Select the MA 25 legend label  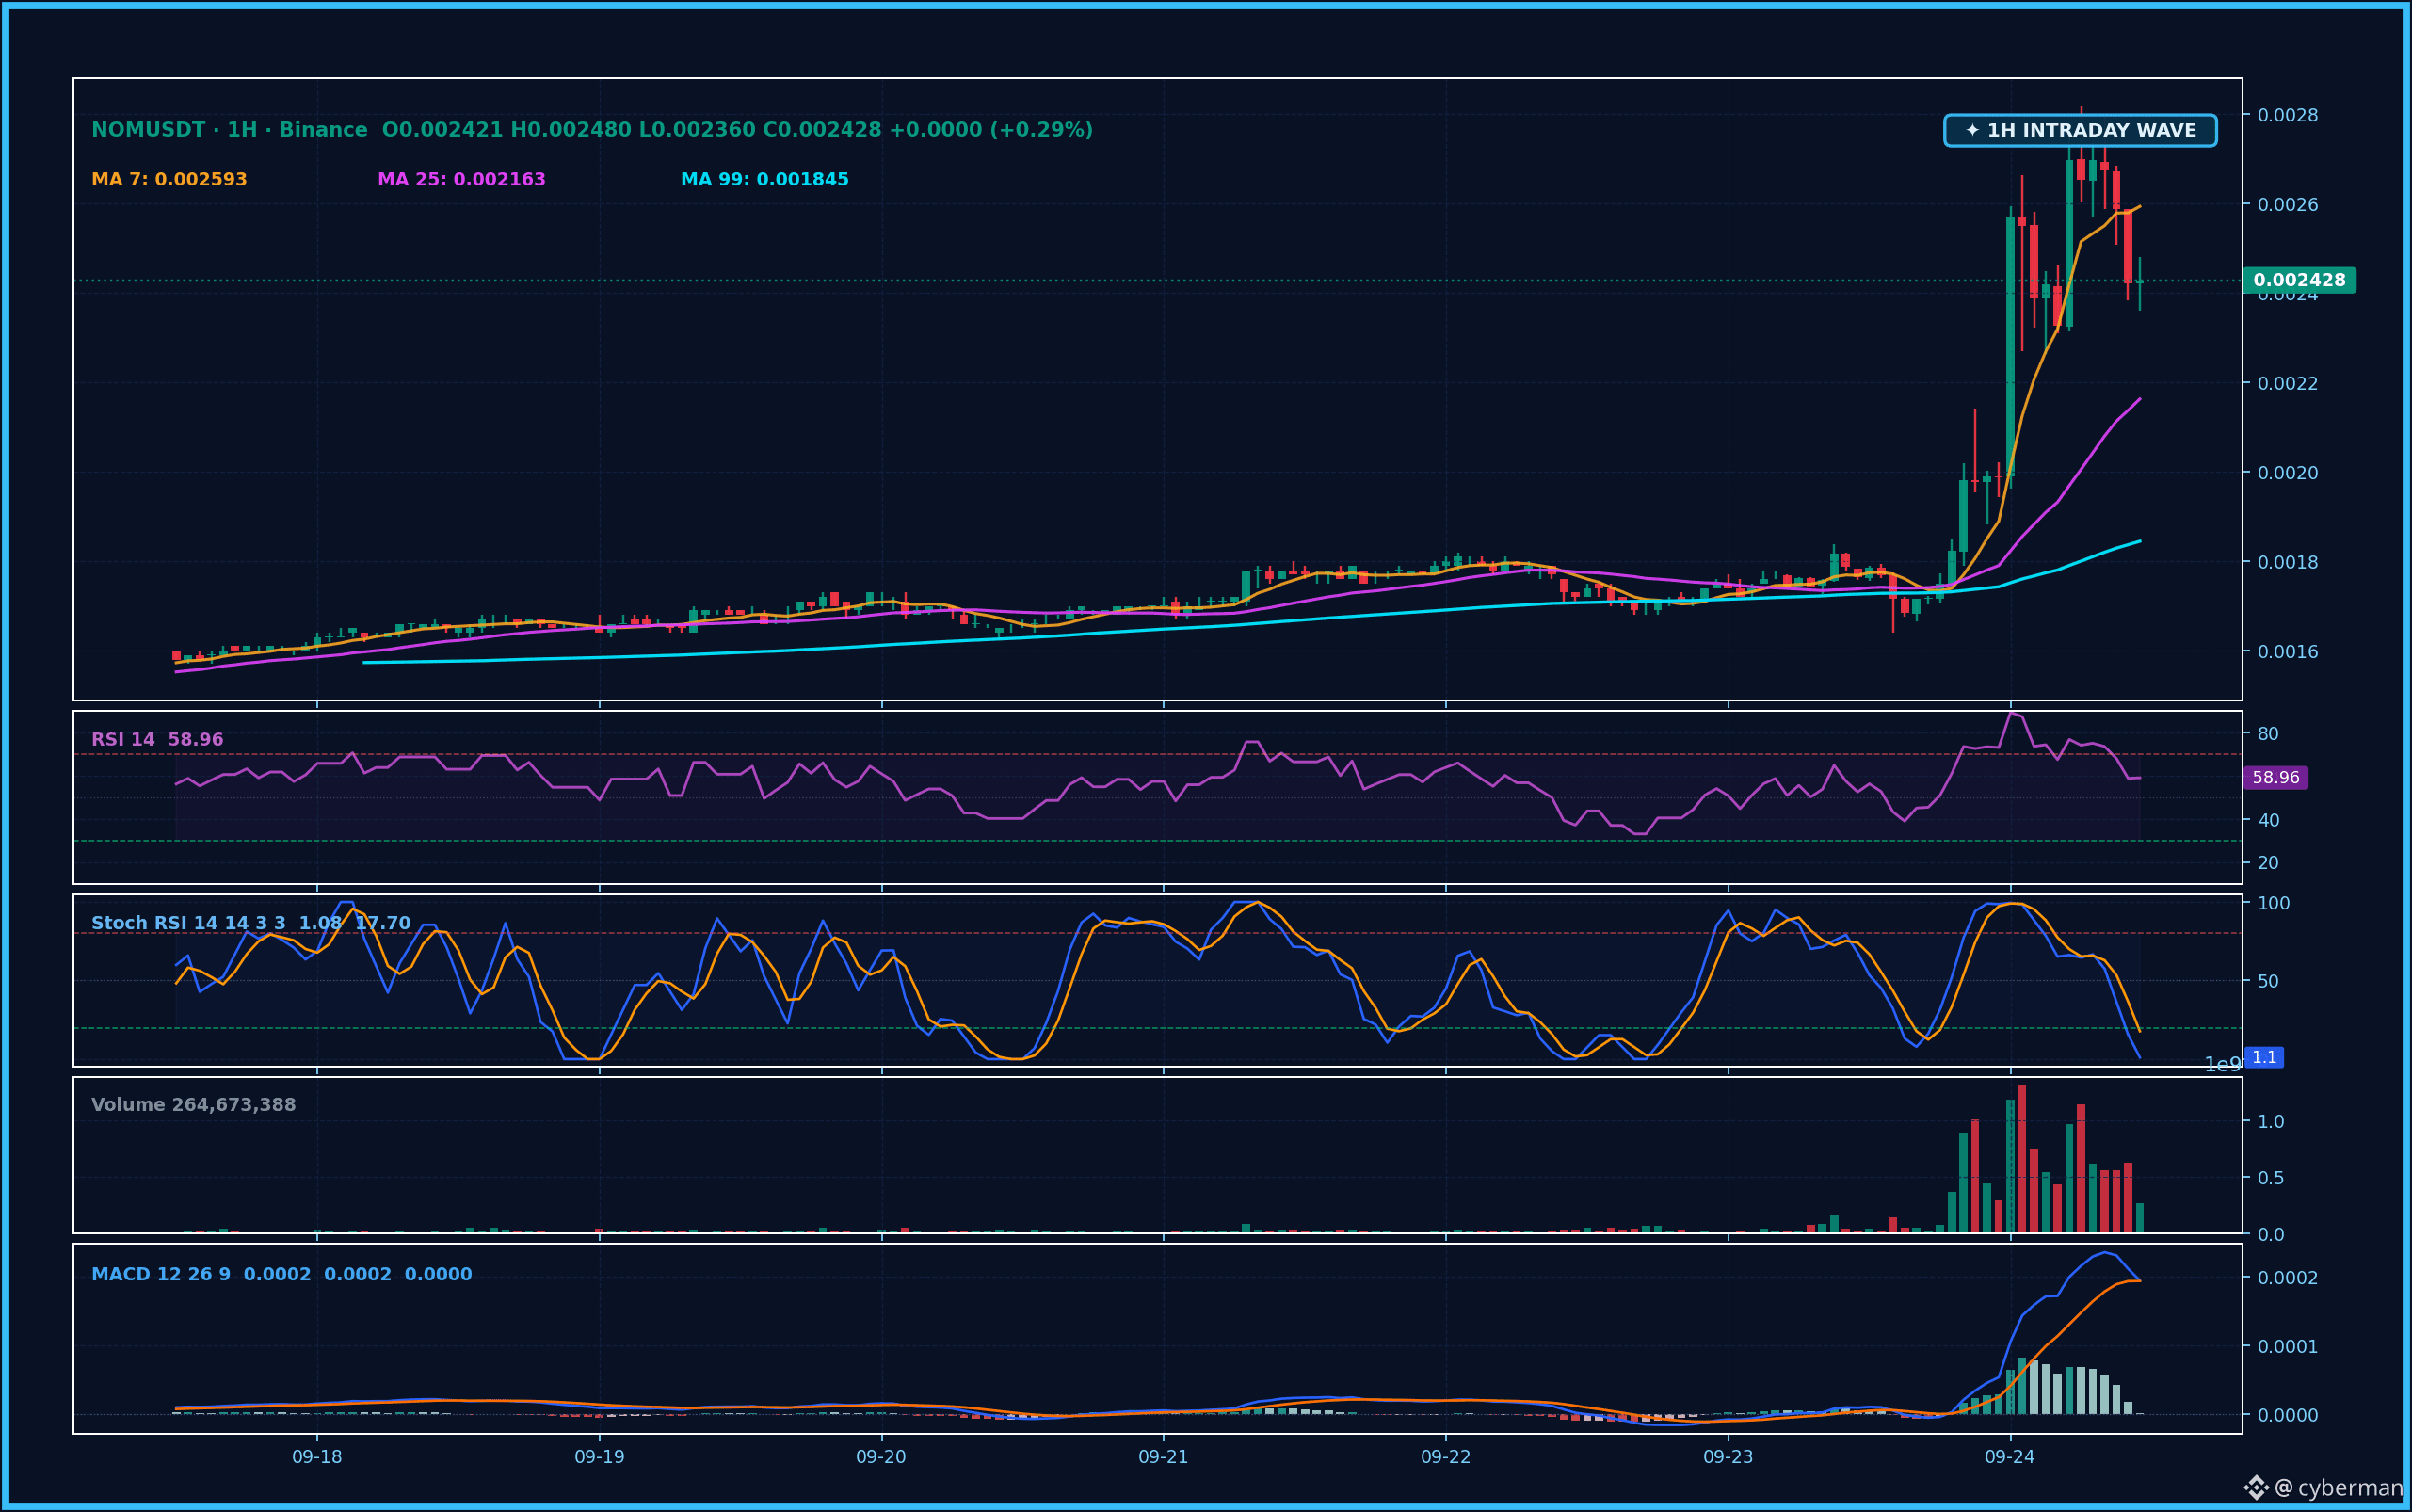[461, 179]
